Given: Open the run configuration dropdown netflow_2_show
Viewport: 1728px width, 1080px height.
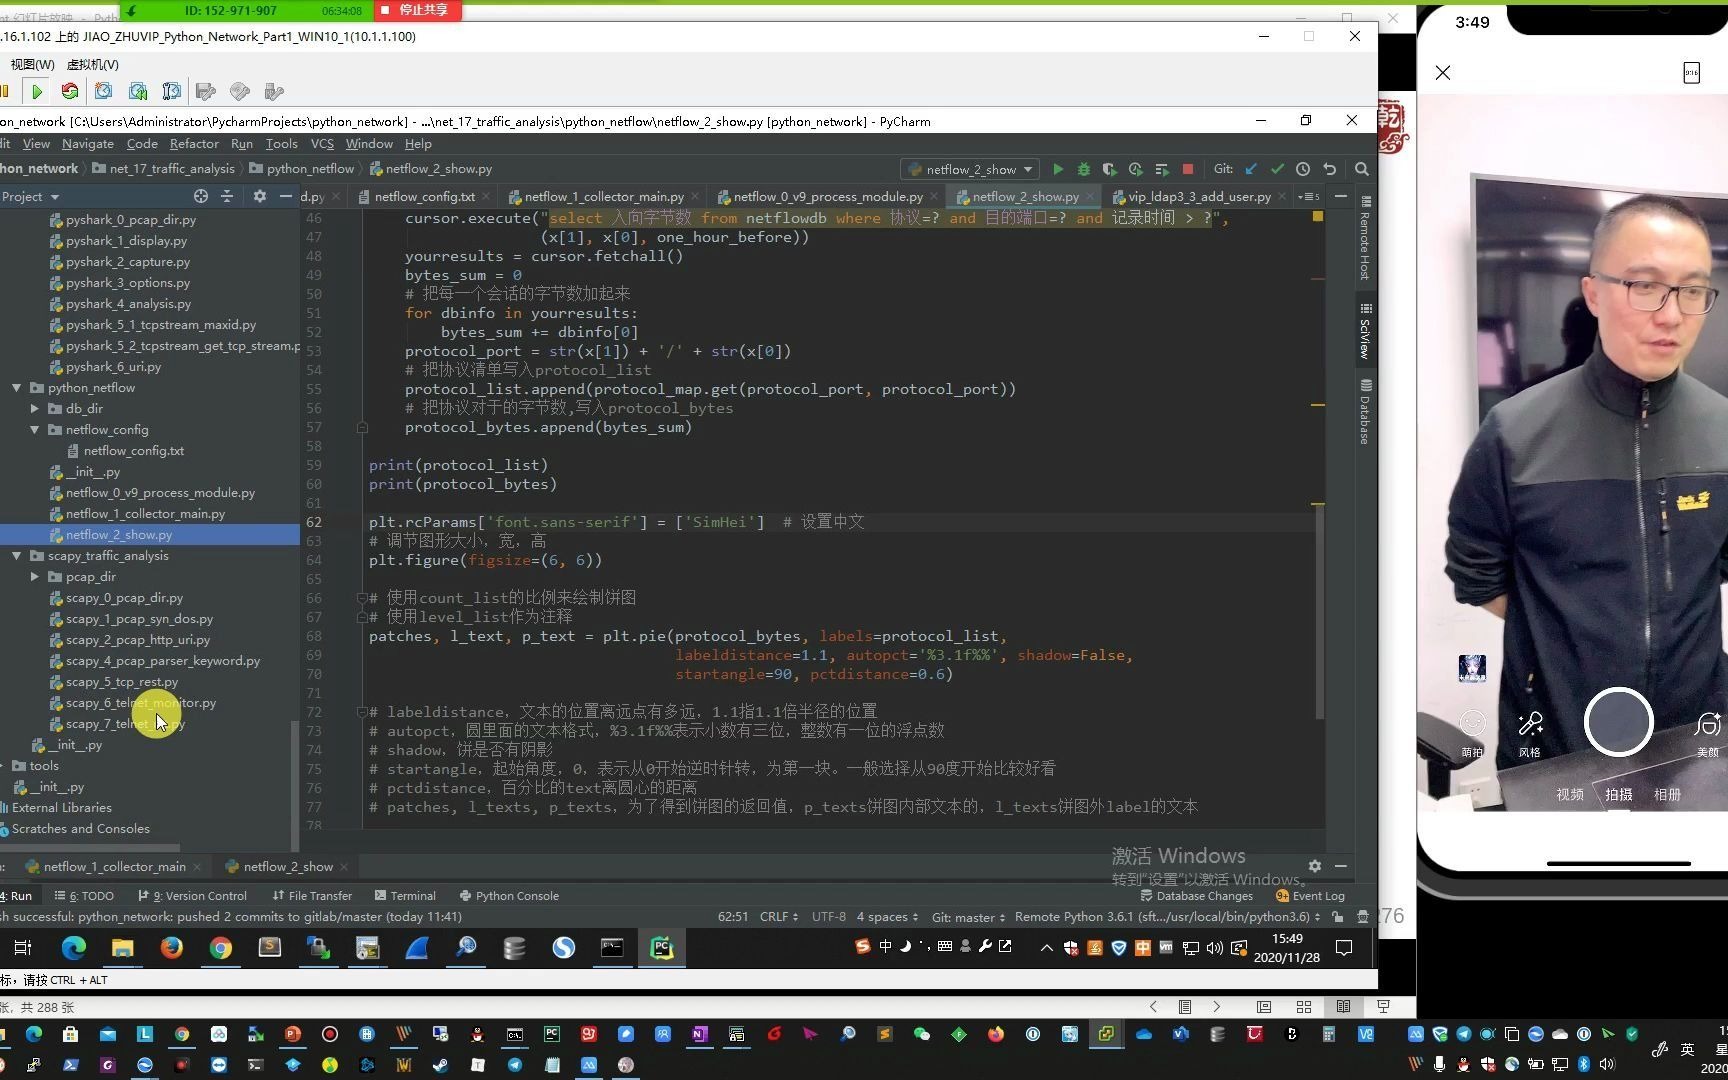Looking at the screenshot, I should pyautogui.click(x=967, y=169).
